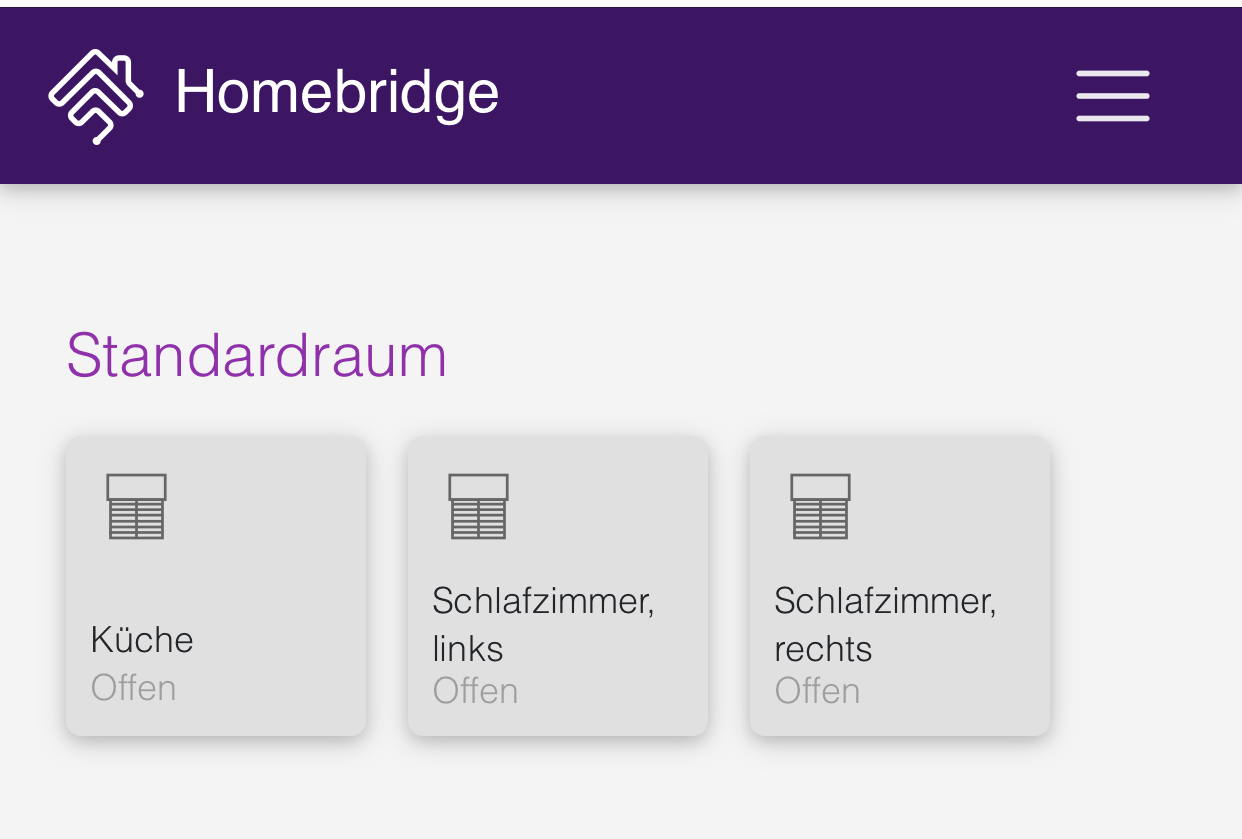Click the word 'rechts' on bedroom tile
Viewport: 1242px width, 839px height.
[x=823, y=649]
